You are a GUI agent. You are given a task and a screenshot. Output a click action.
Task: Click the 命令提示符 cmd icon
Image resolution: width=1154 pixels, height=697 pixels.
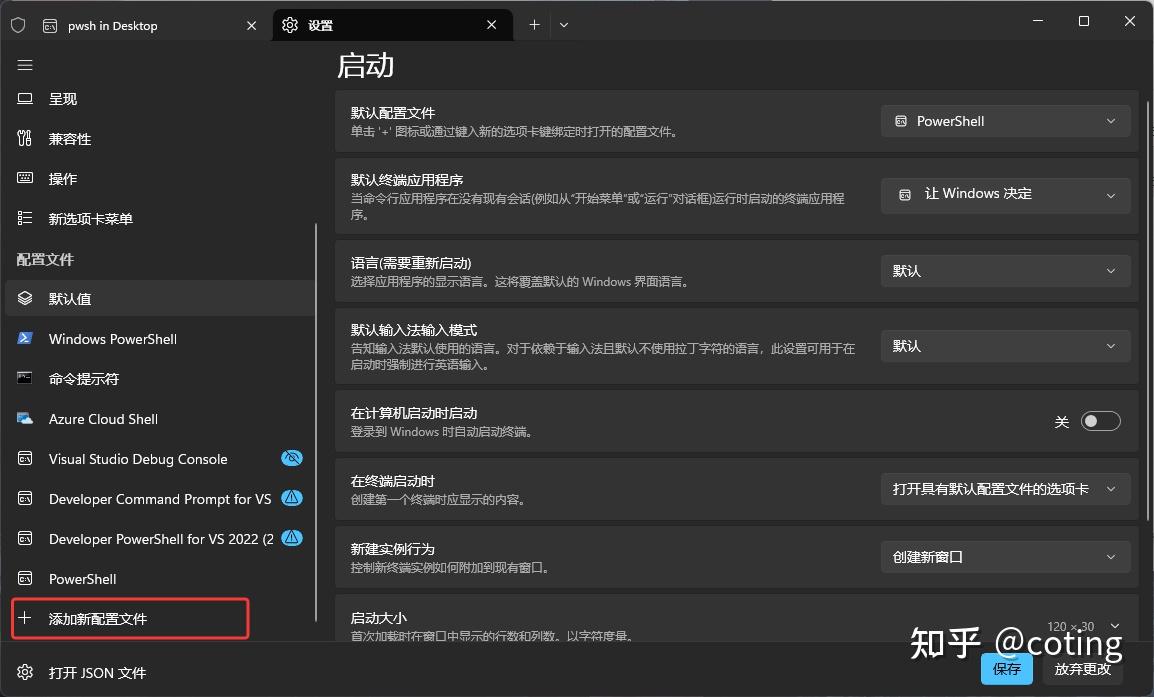(25, 378)
